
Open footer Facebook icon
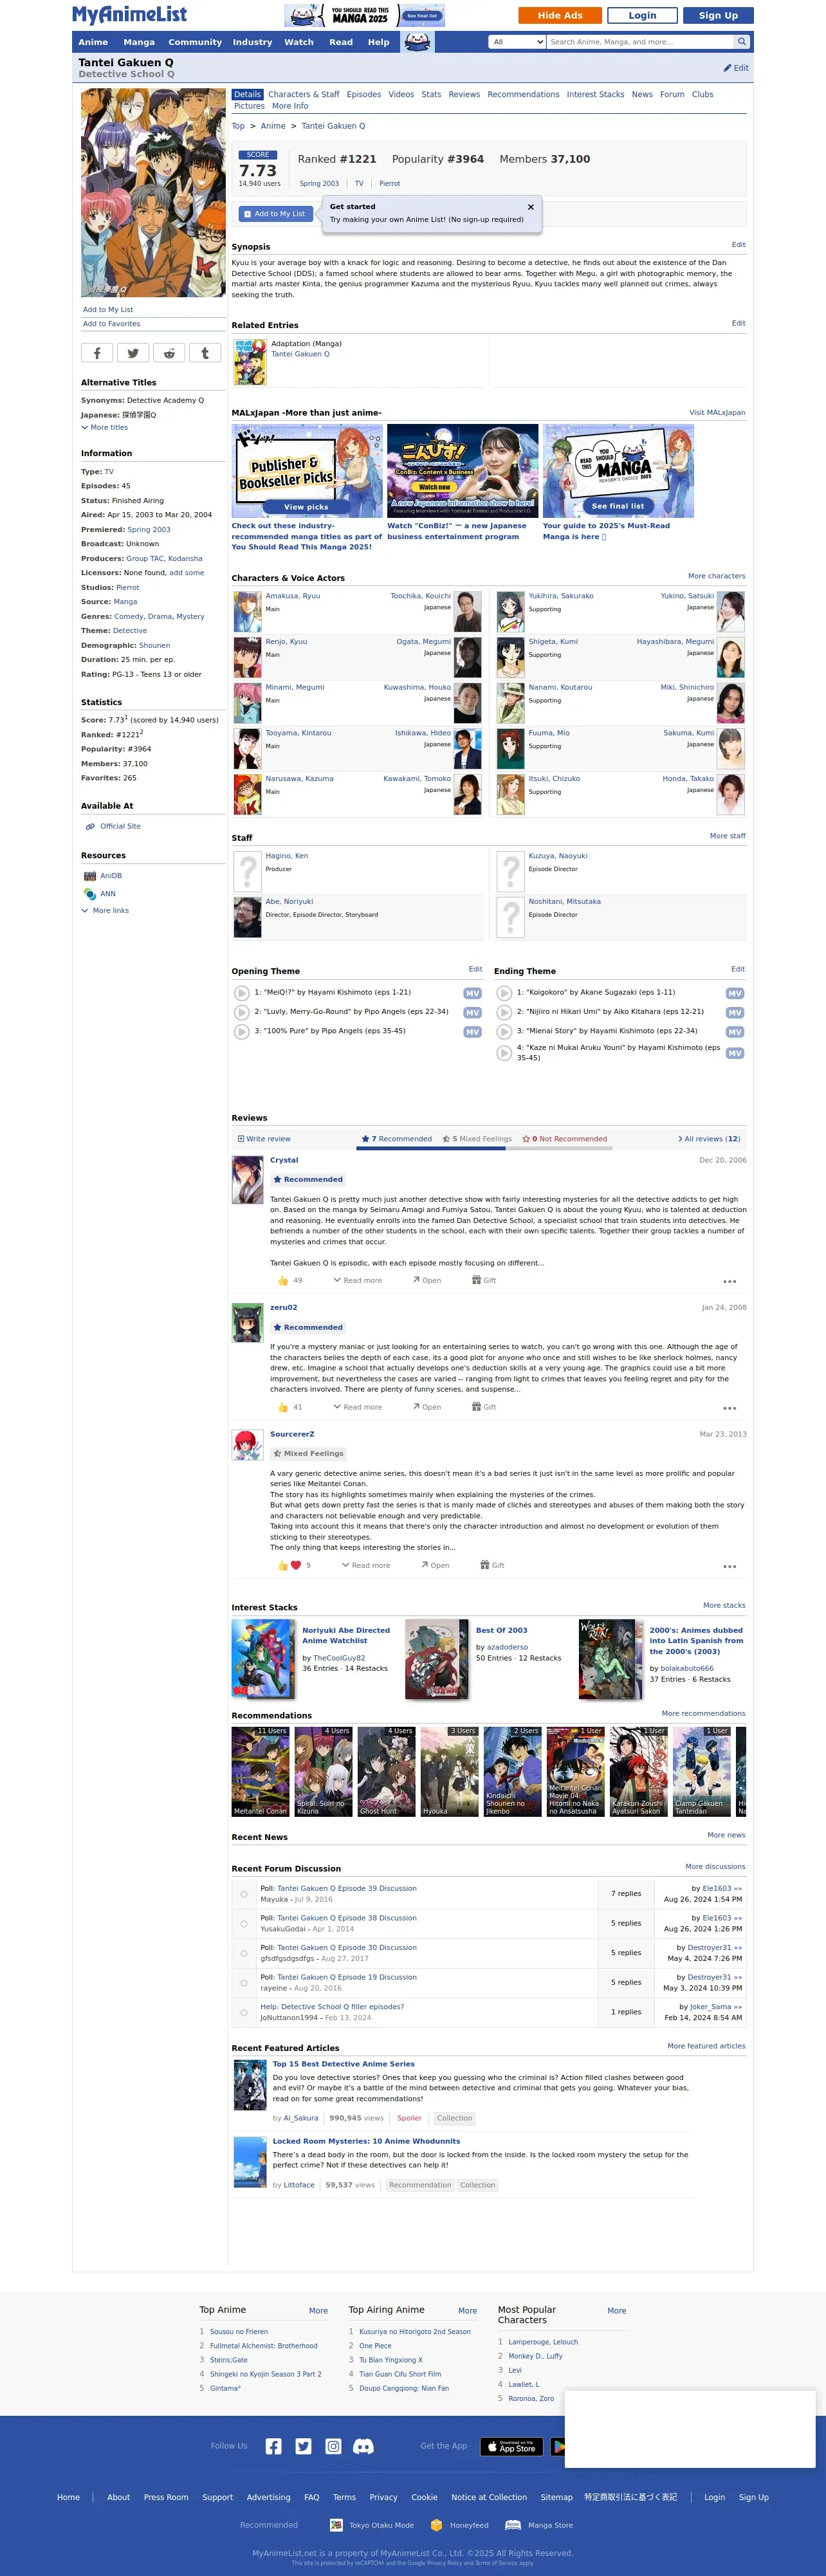(273, 2446)
